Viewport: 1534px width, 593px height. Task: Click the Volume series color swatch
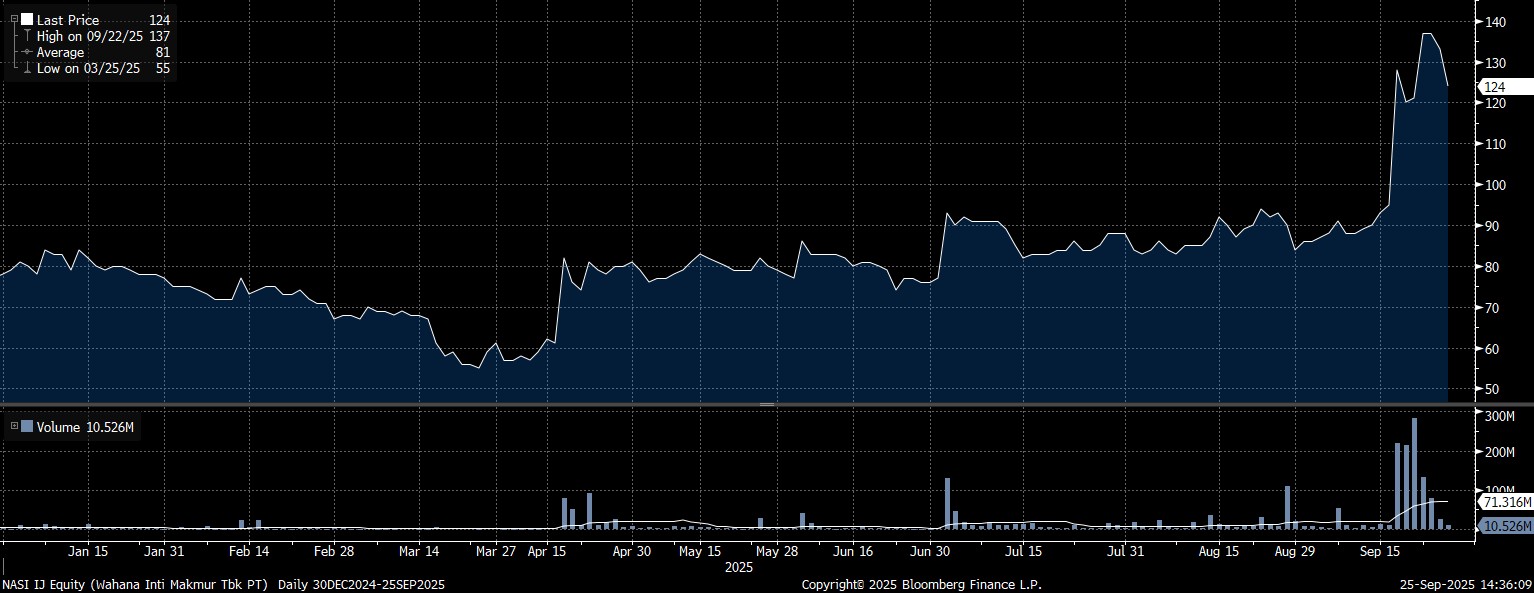(27, 427)
